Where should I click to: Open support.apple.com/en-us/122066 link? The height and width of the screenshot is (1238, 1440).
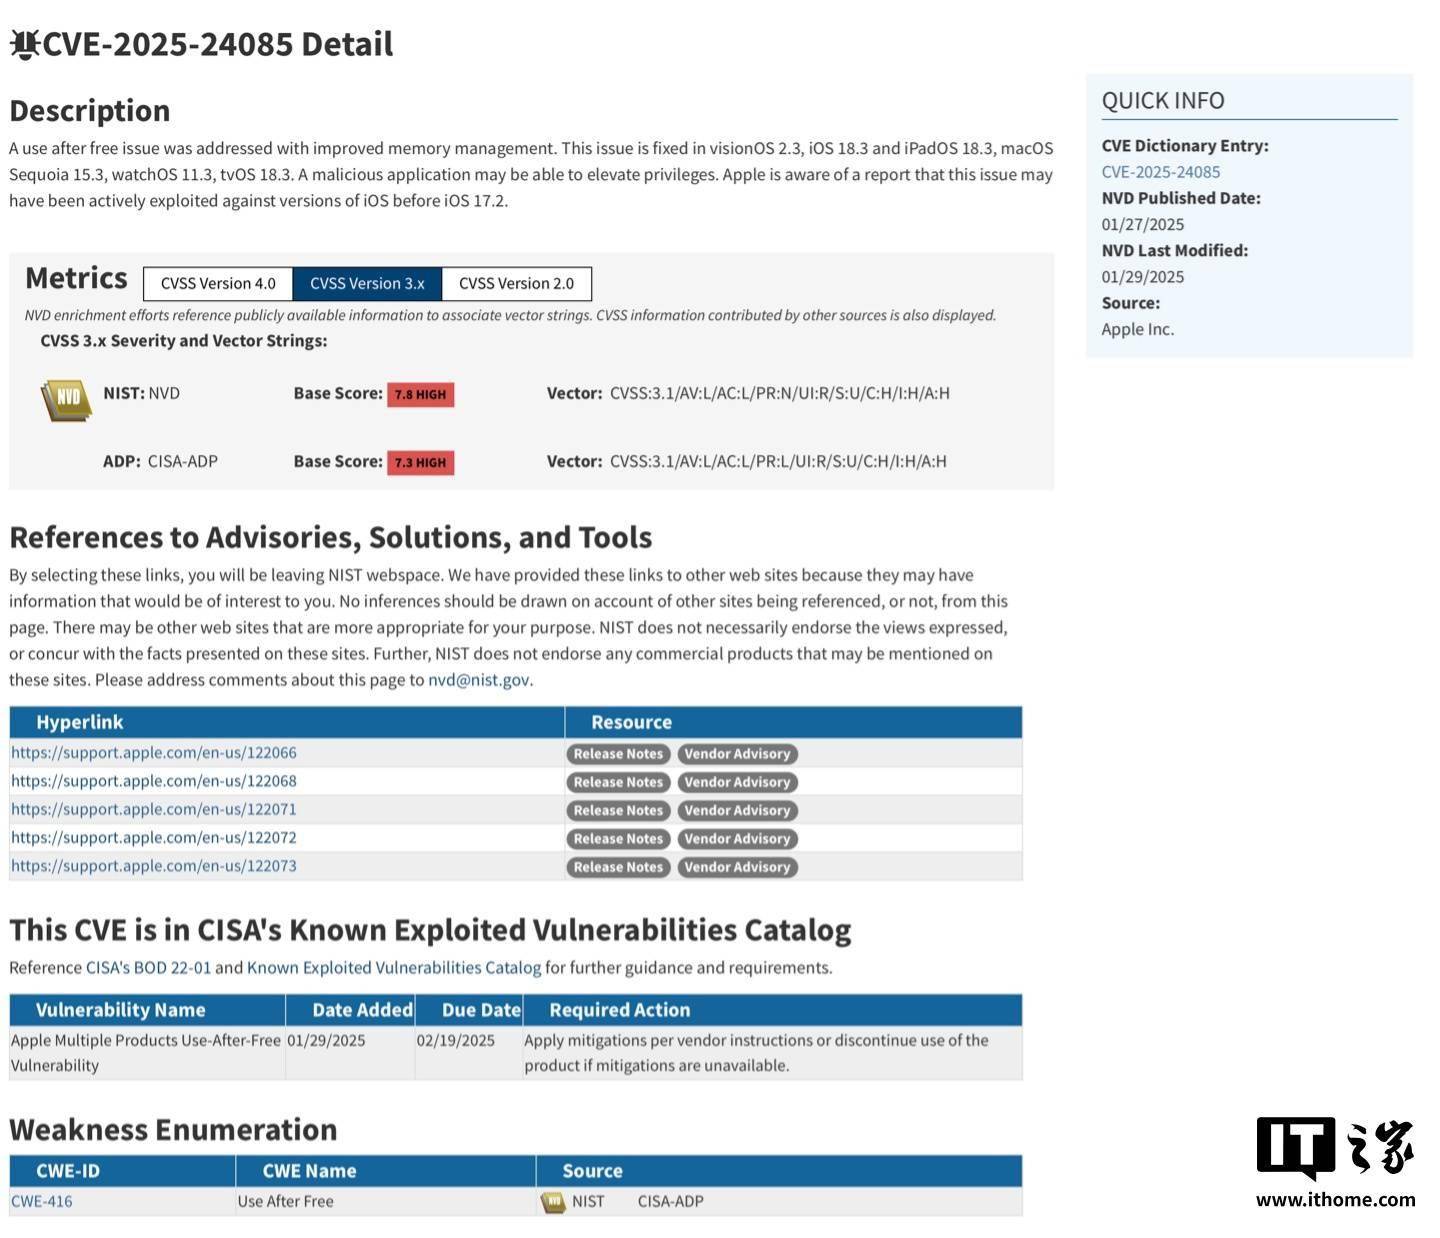point(154,753)
